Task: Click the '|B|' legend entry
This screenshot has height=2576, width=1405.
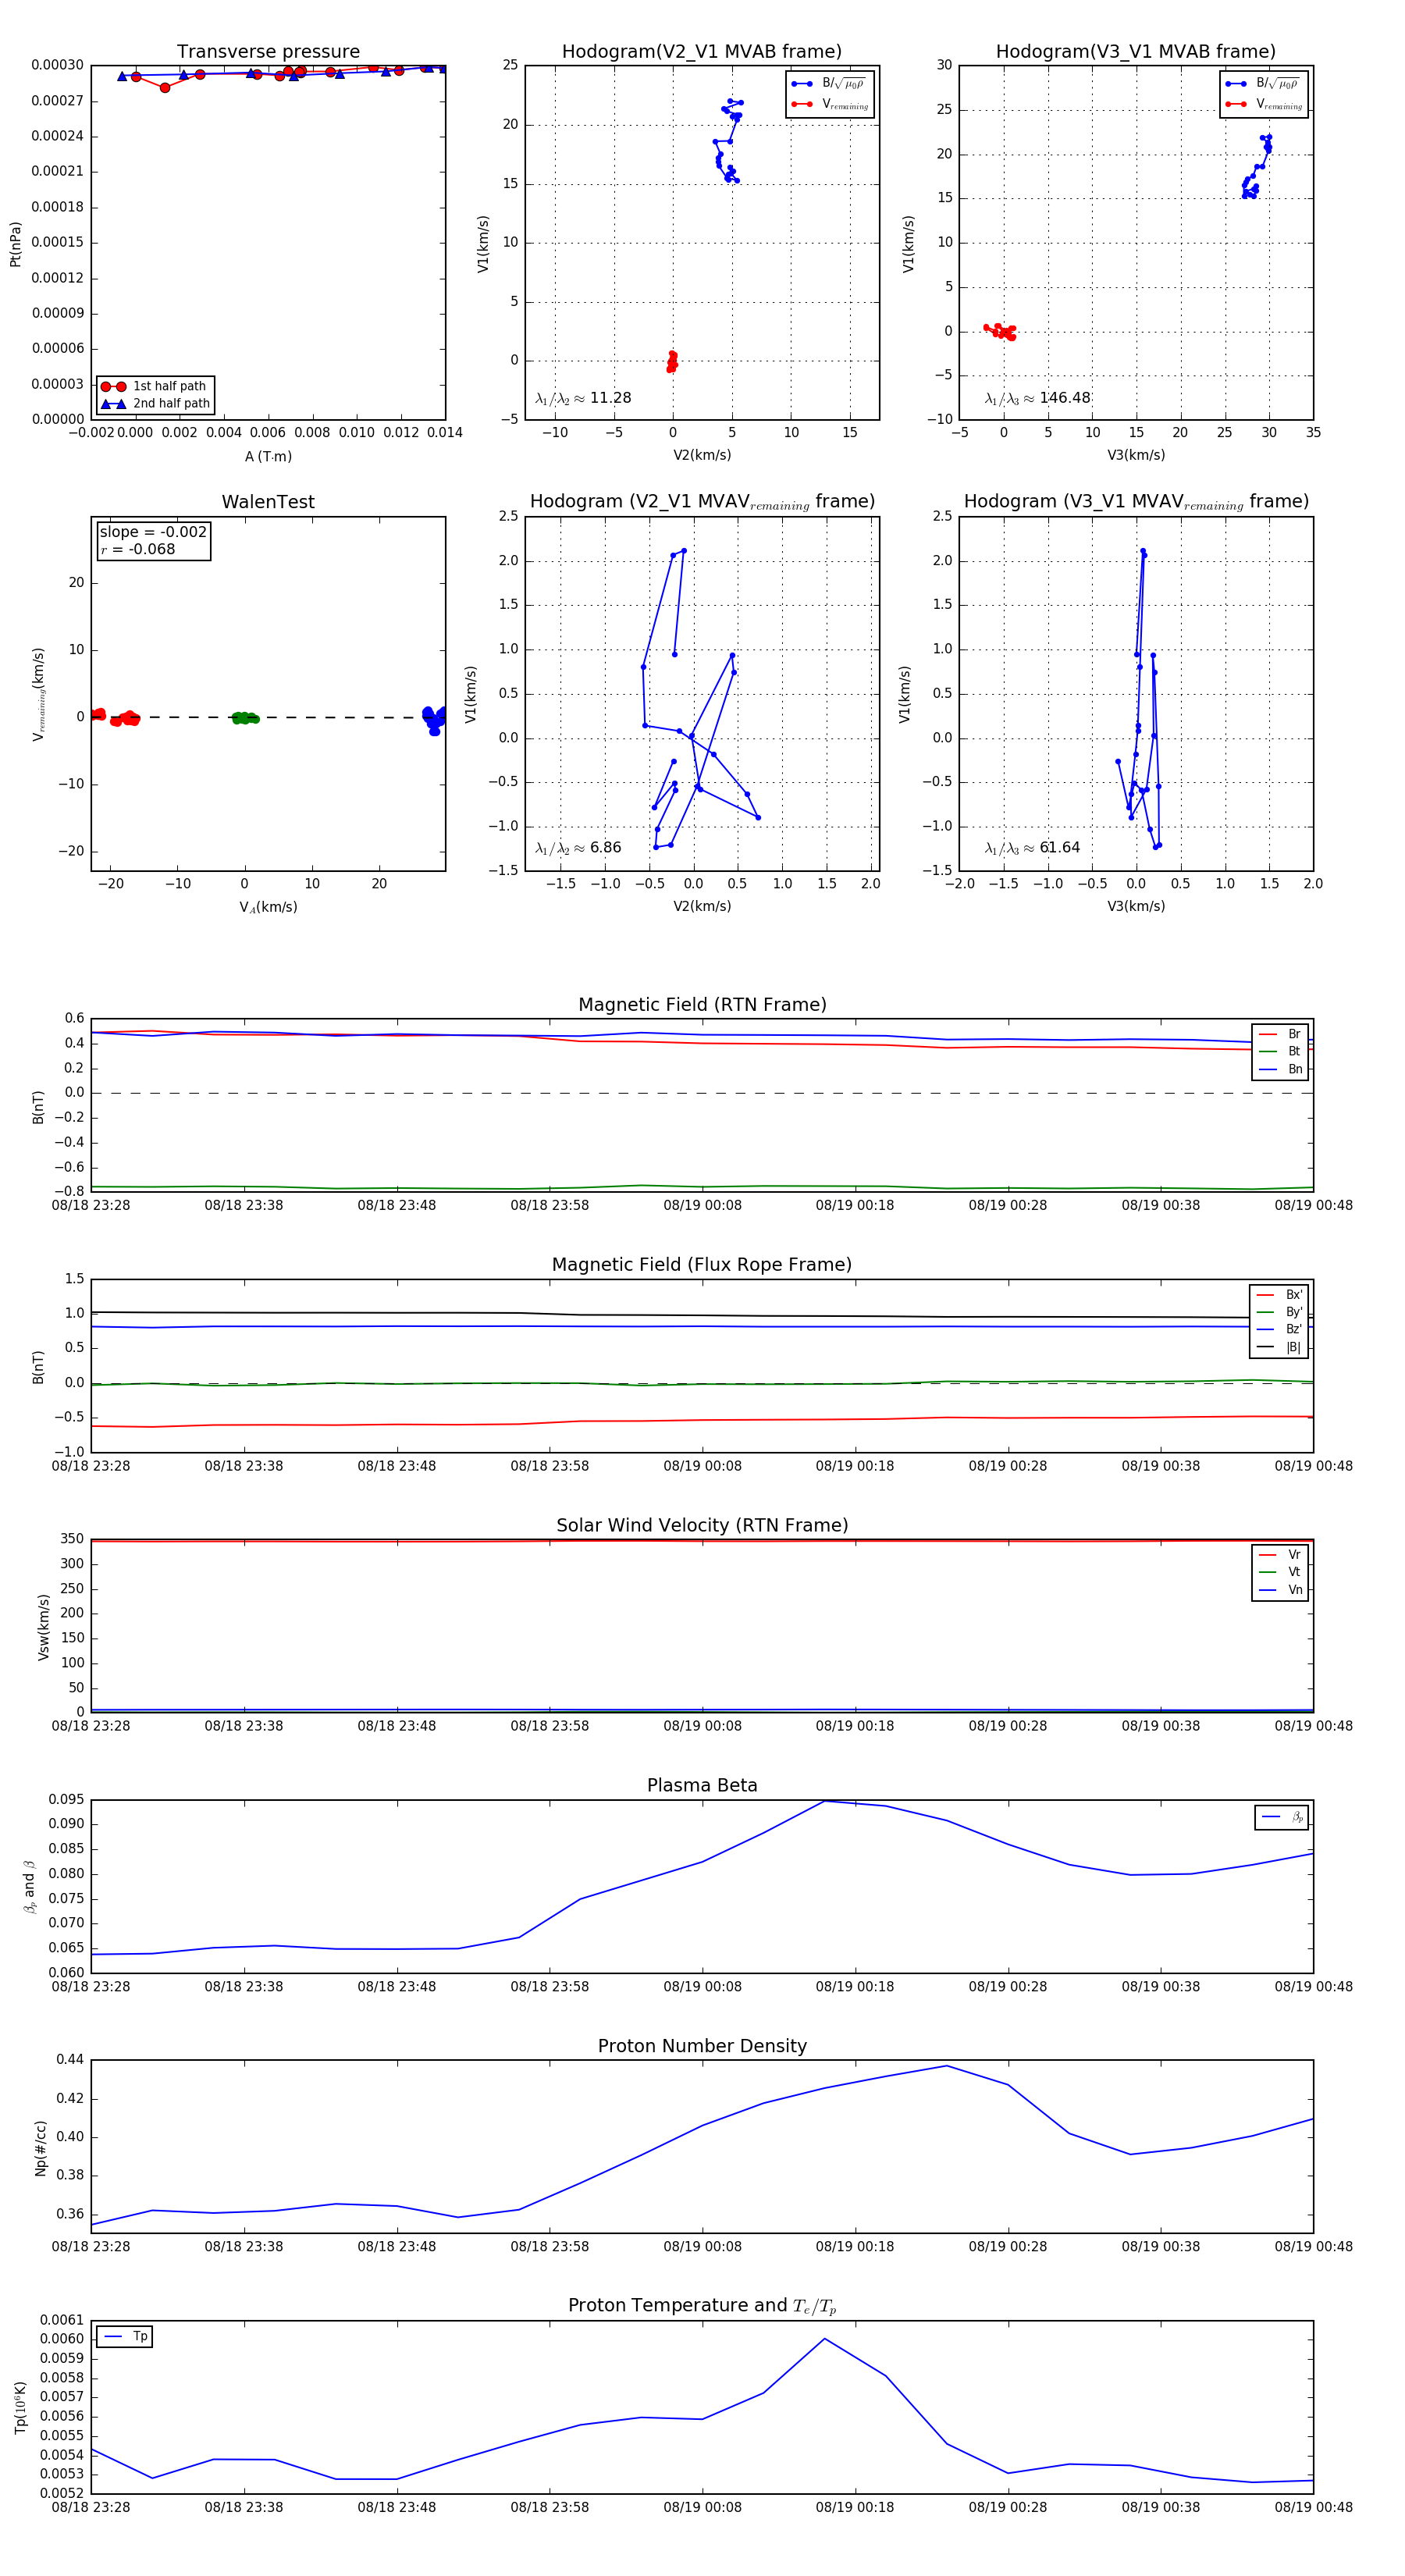Action: 1280,1347
